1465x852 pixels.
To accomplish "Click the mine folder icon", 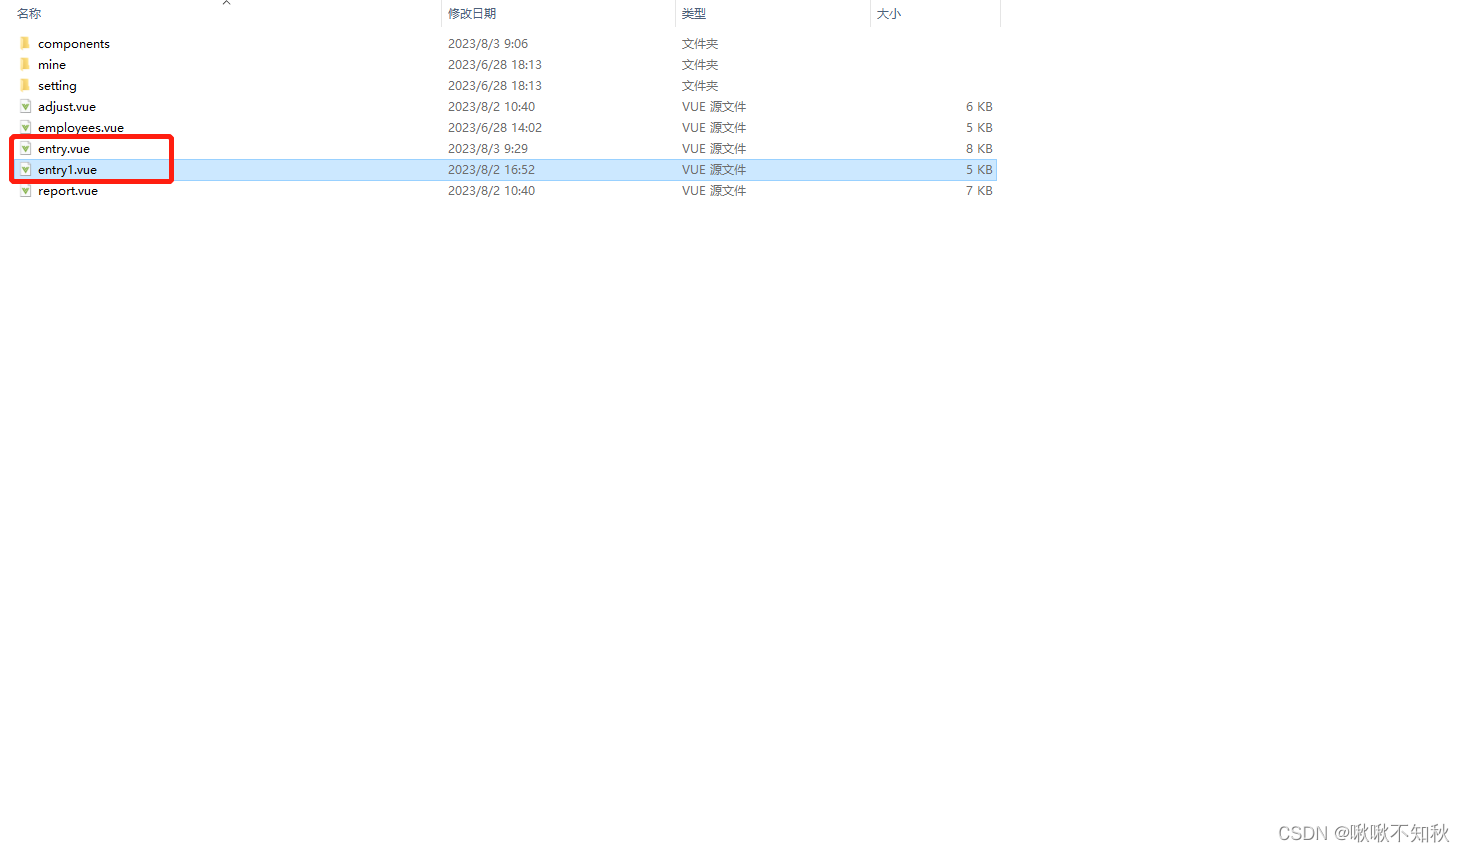I will click(x=24, y=64).
